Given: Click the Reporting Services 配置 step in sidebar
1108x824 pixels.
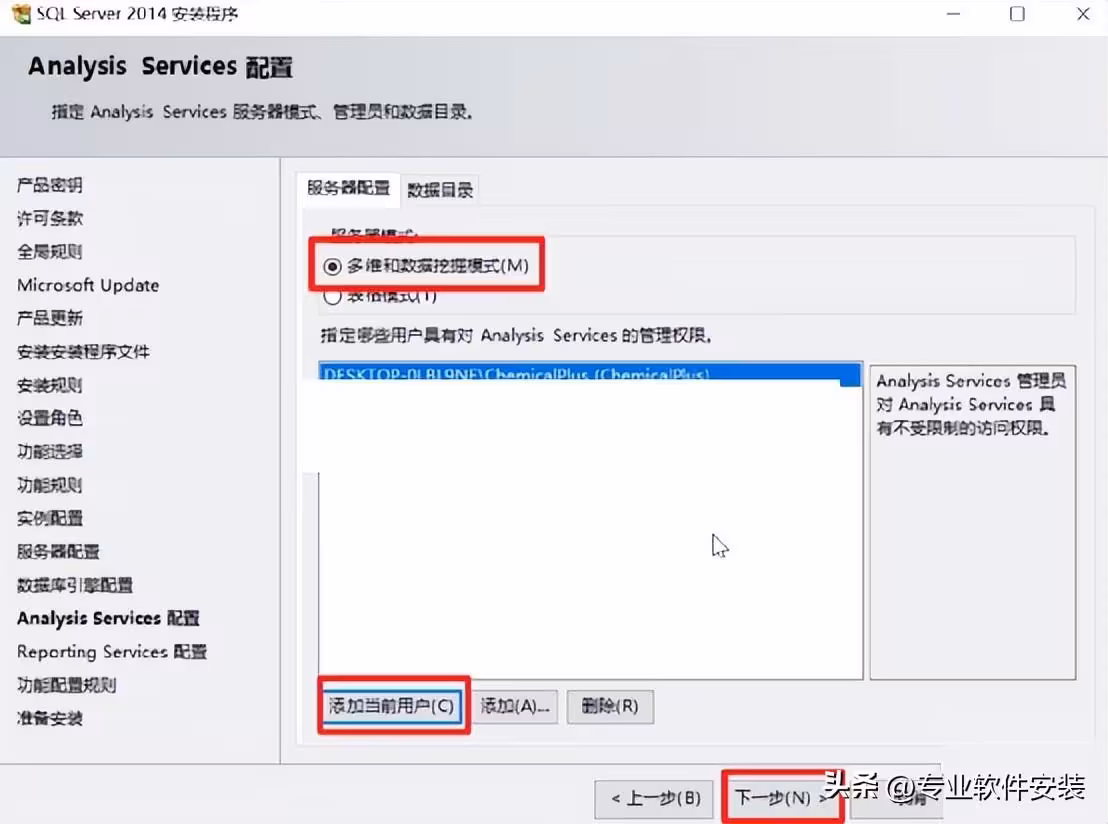Looking at the screenshot, I should pyautogui.click(x=112, y=652).
